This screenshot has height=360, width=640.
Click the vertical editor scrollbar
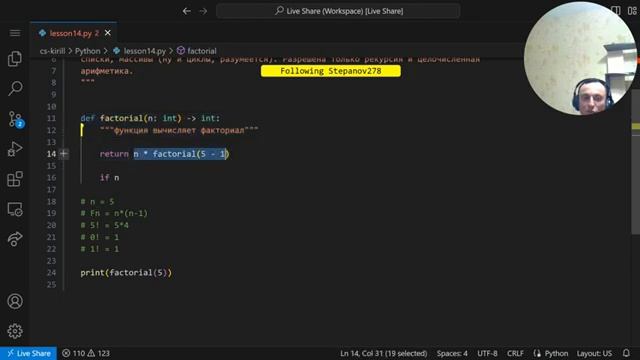636,163
